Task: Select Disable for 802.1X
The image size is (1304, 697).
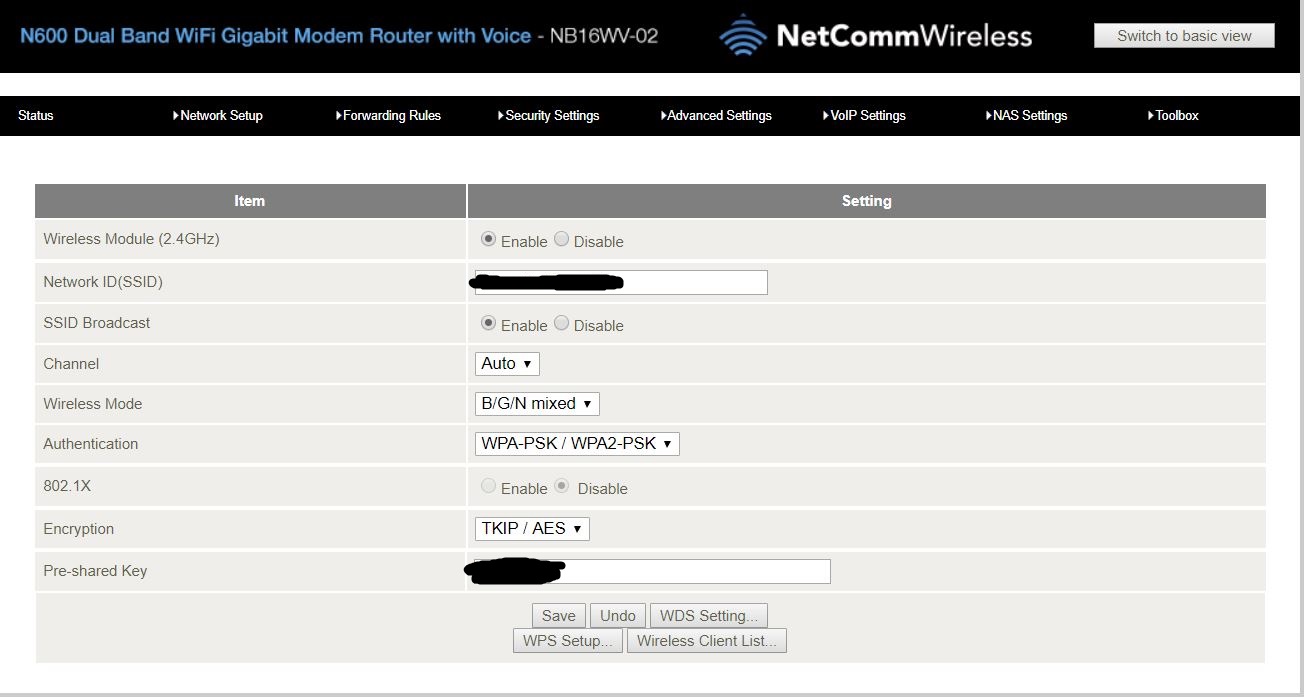Action: (562, 487)
